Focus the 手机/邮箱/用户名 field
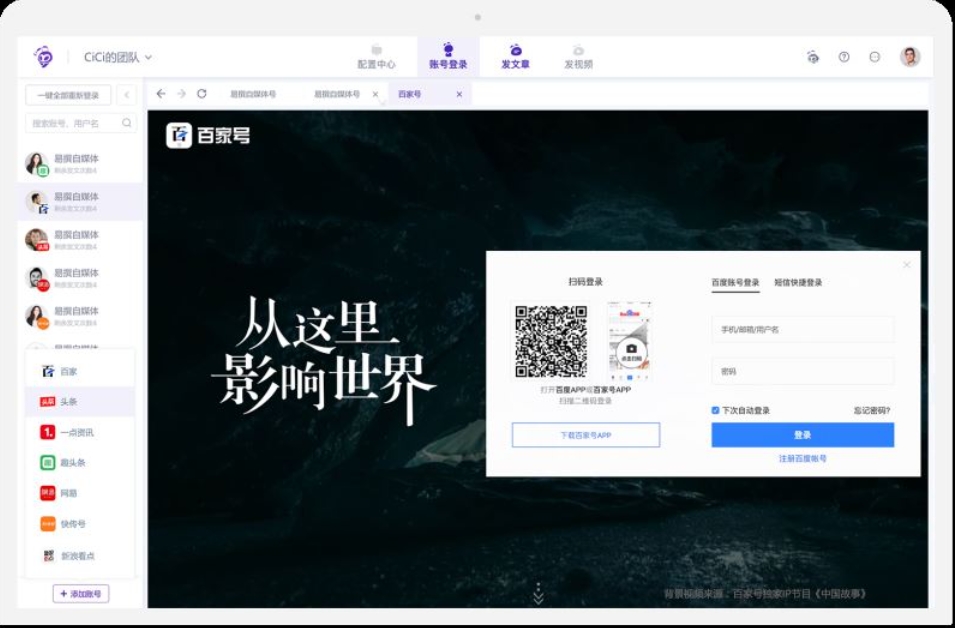This screenshot has height=628, width=958. 802,329
